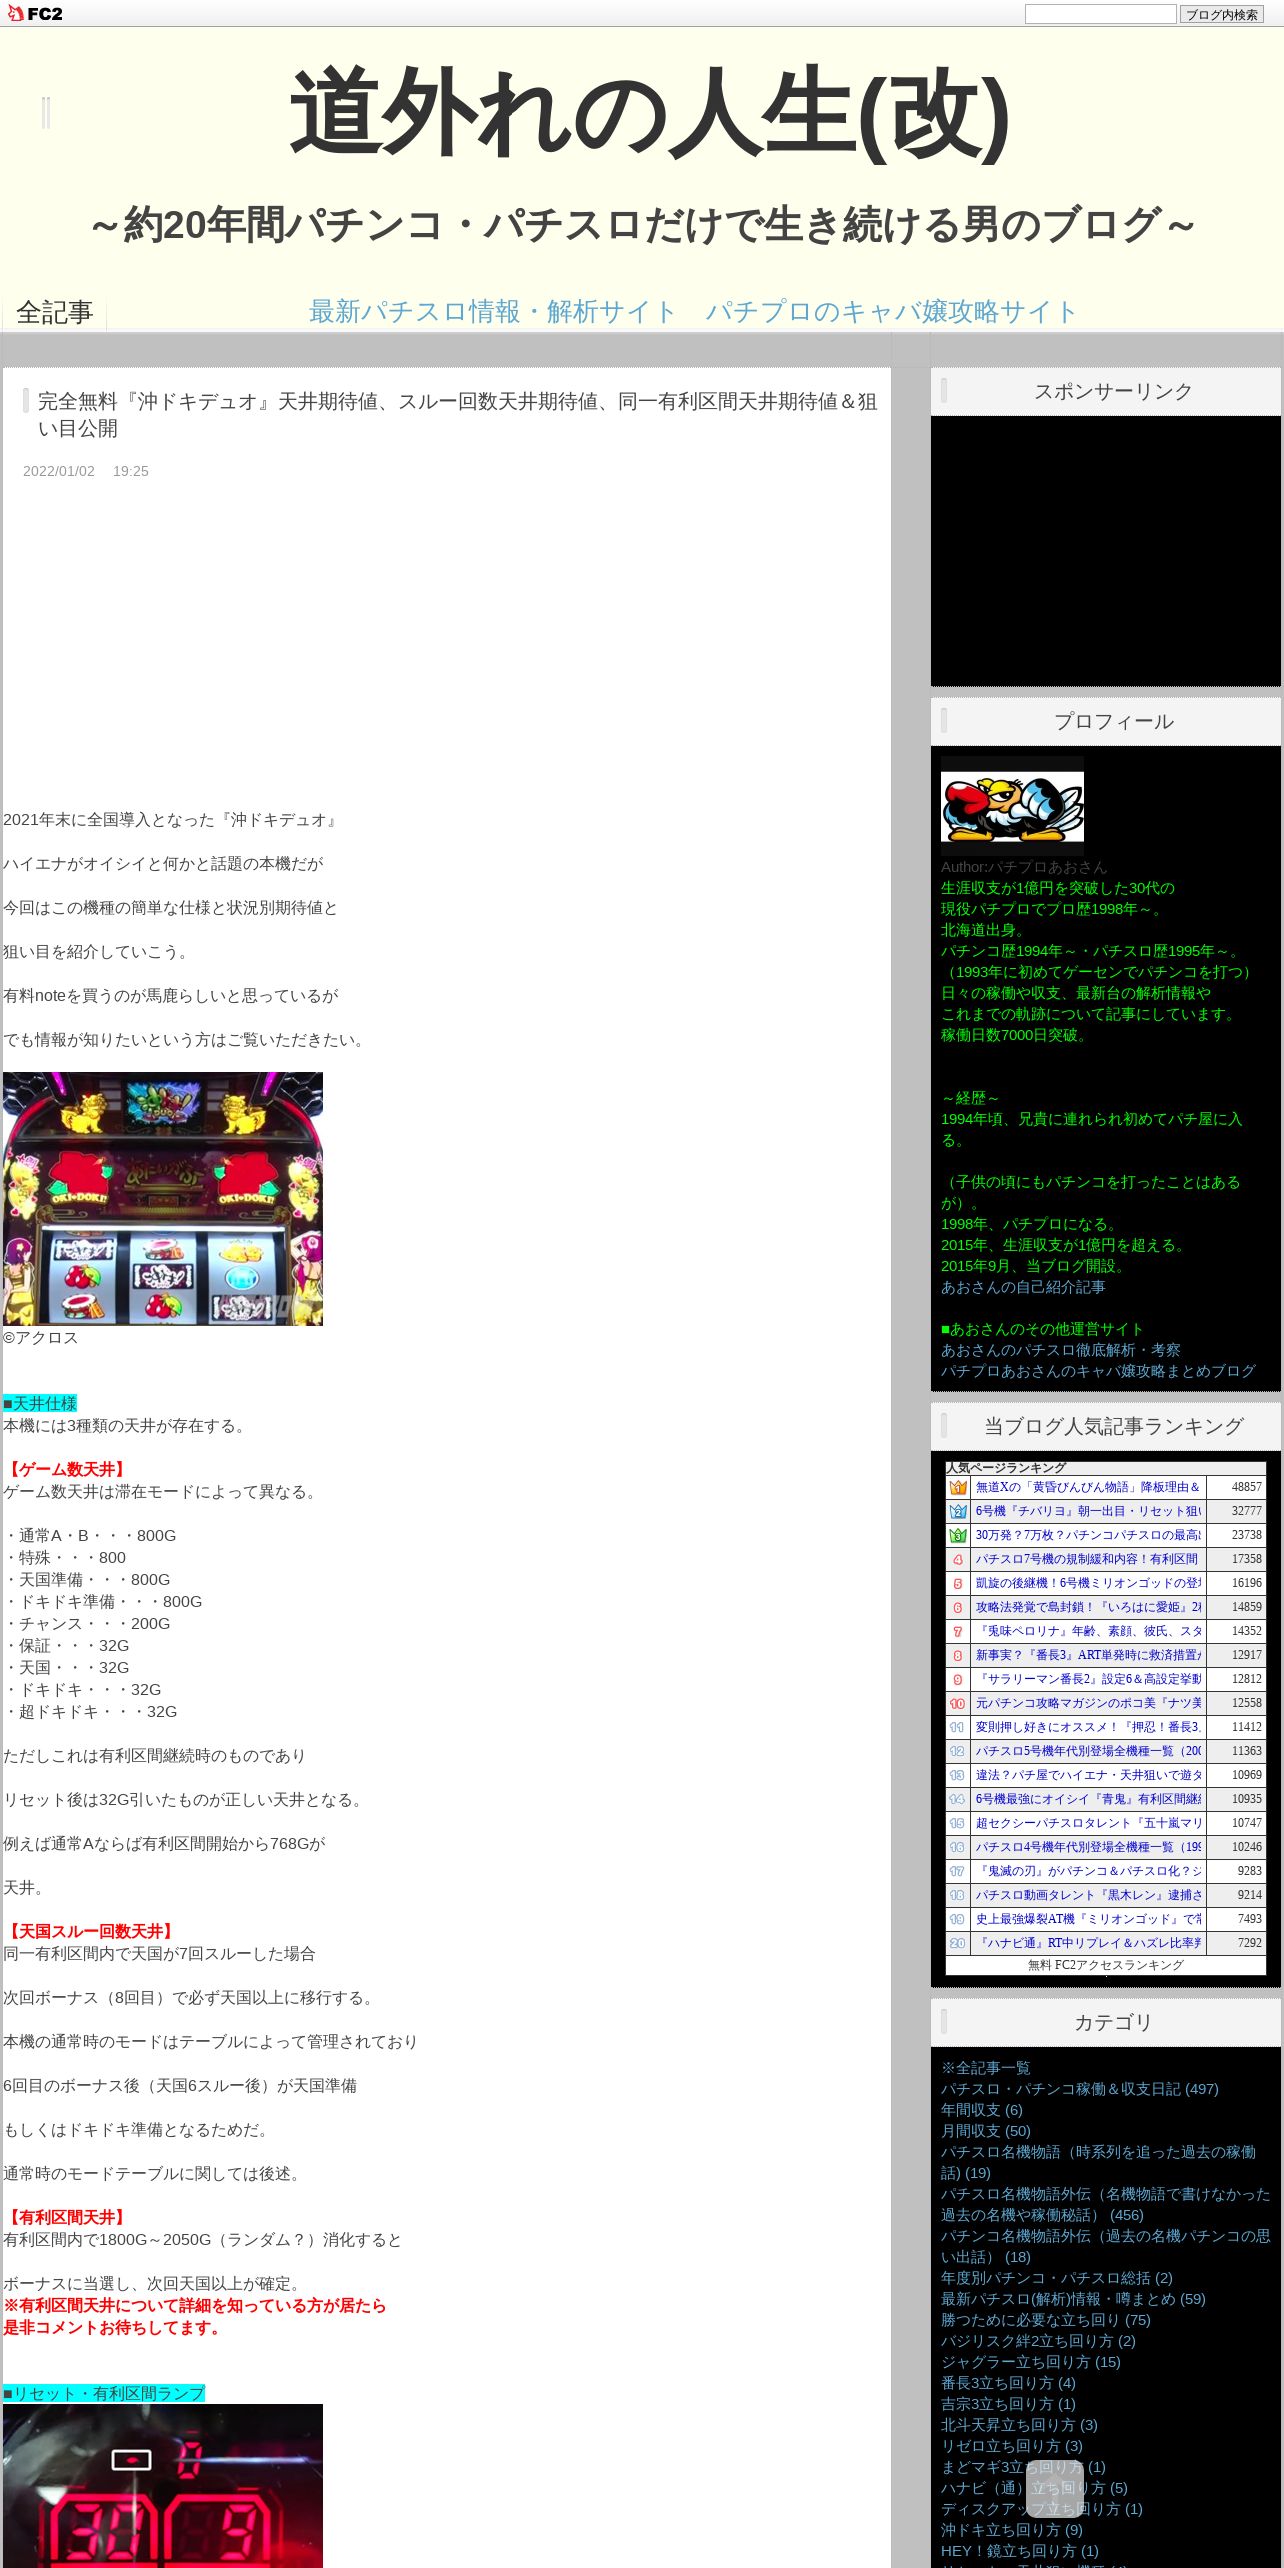Open the 沖ドキデュオ article title link
The height and width of the screenshot is (2568, 1284).
click(457, 415)
